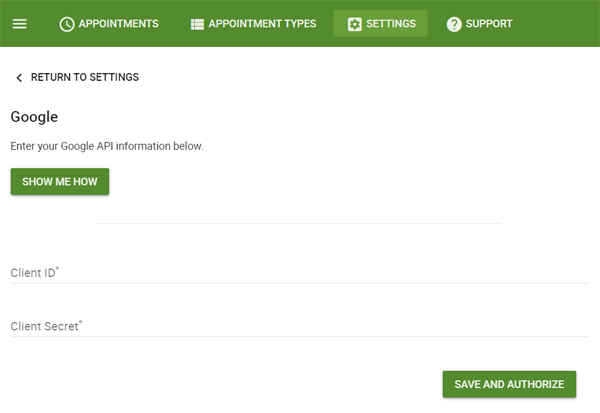Open the Appointments tab
Image resolution: width=600 pixels, height=413 pixels.
click(x=109, y=24)
